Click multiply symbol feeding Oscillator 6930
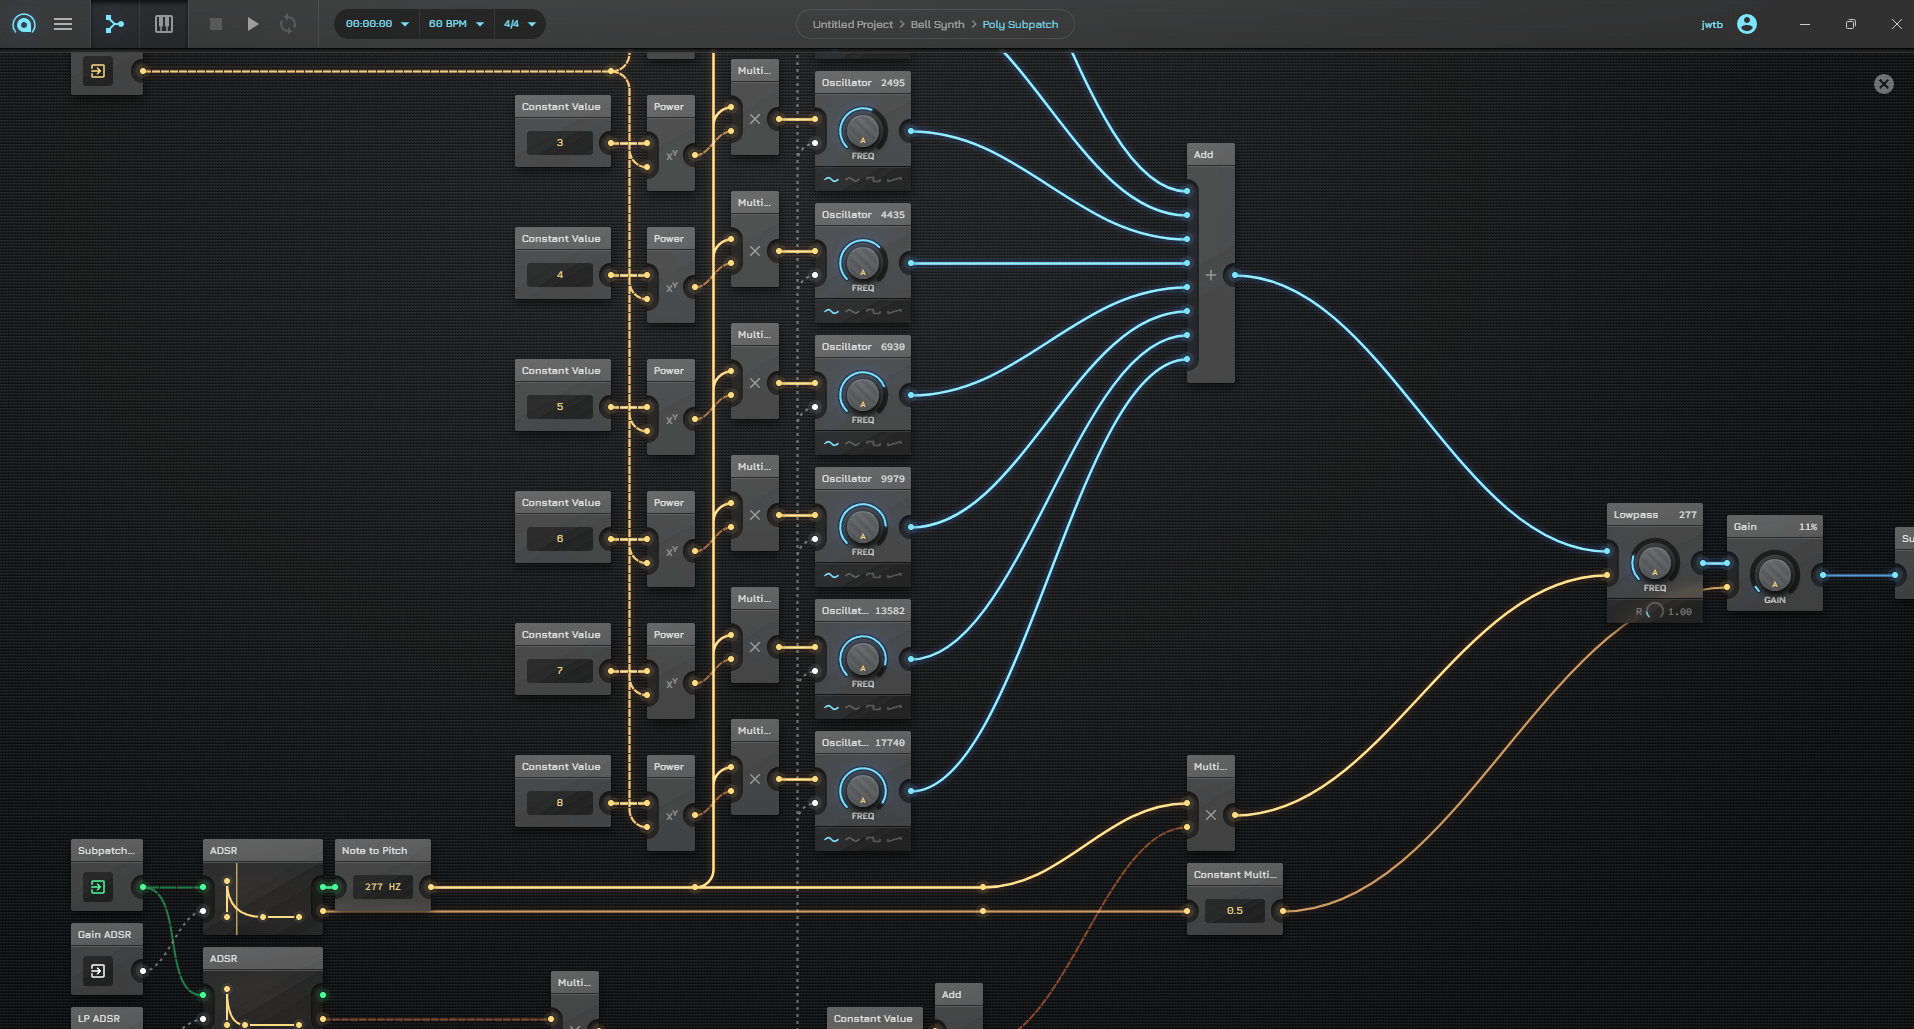This screenshot has height=1029, width=1914. pyautogui.click(x=755, y=383)
